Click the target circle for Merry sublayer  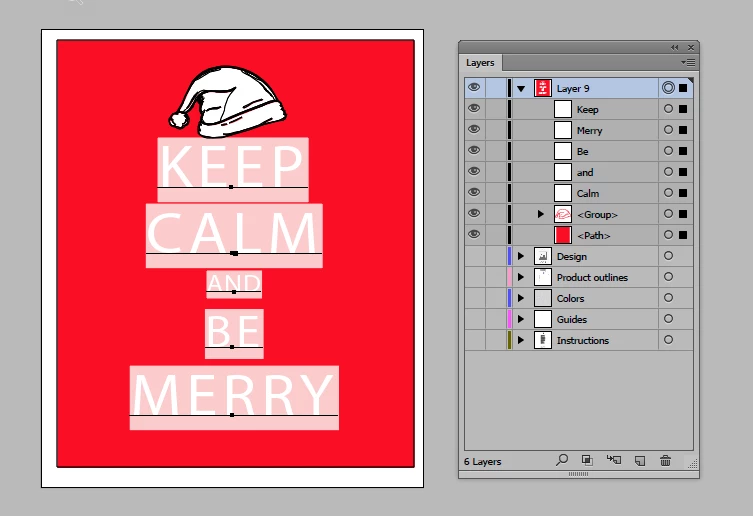pyautogui.click(x=668, y=130)
